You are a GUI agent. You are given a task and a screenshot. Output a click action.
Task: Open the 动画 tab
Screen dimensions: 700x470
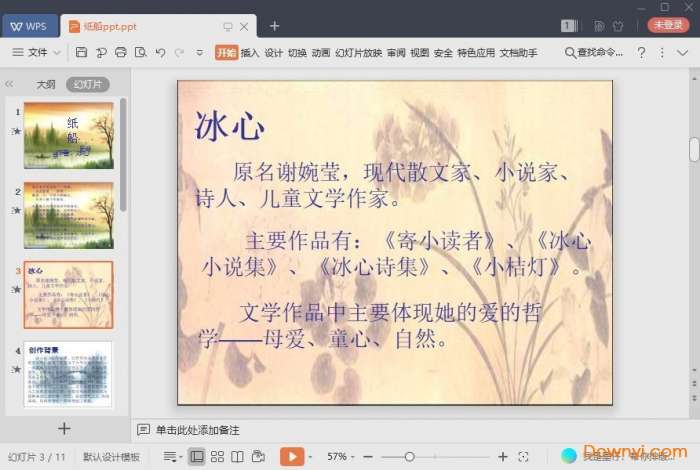pyautogui.click(x=321, y=53)
